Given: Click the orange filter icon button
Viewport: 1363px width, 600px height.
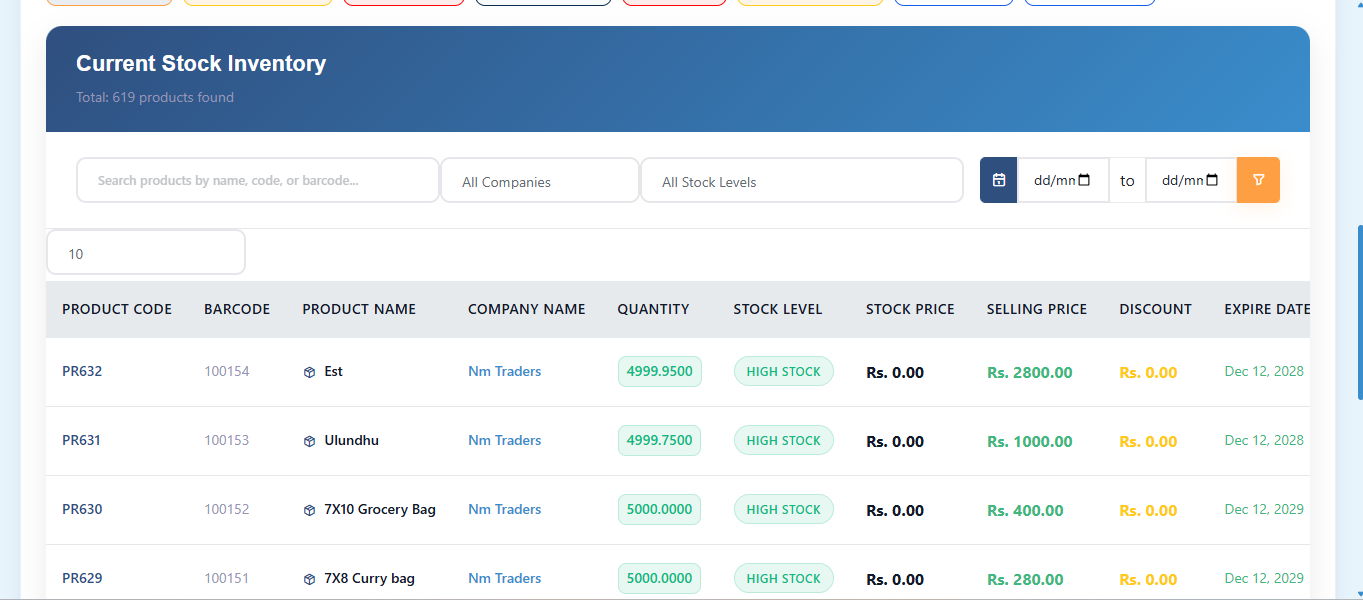Looking at the screenshot, I should point(1258,180).
